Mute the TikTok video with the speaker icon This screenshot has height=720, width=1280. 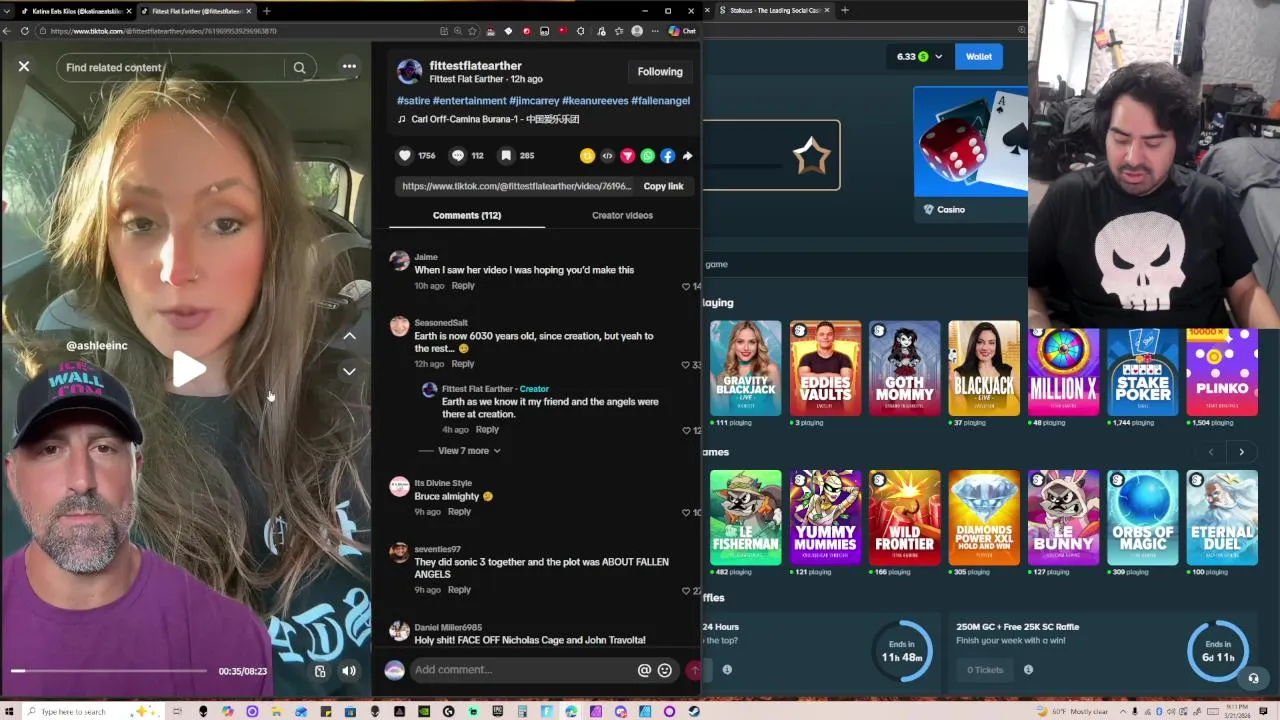point(348,671)
